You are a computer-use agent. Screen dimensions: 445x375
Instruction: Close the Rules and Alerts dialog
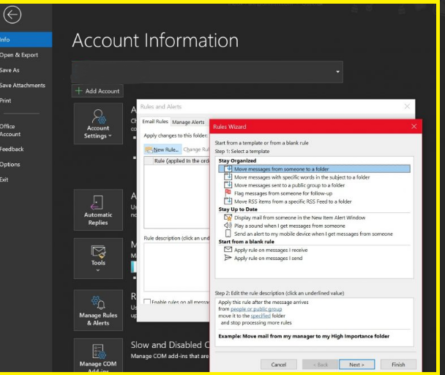click(x=407, y=106)
